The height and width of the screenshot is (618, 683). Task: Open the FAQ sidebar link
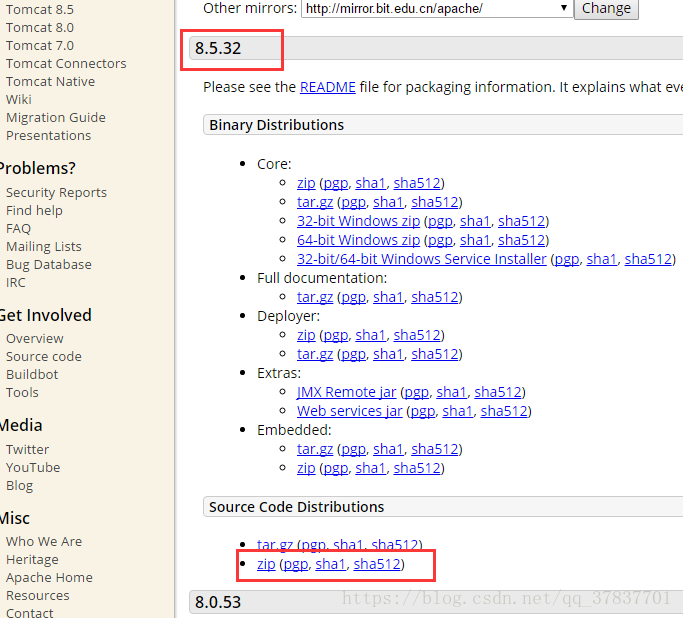(x=18, y=229)
